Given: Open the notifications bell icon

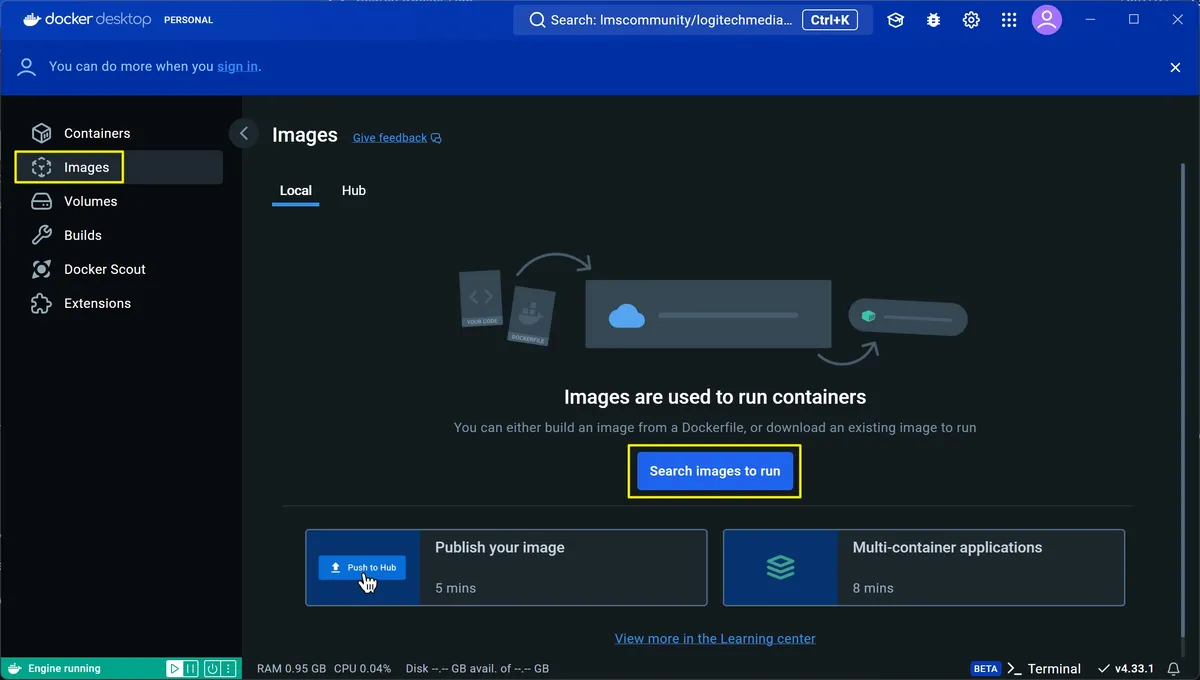Looking at the screenshot, I should tap(1174, 668).
